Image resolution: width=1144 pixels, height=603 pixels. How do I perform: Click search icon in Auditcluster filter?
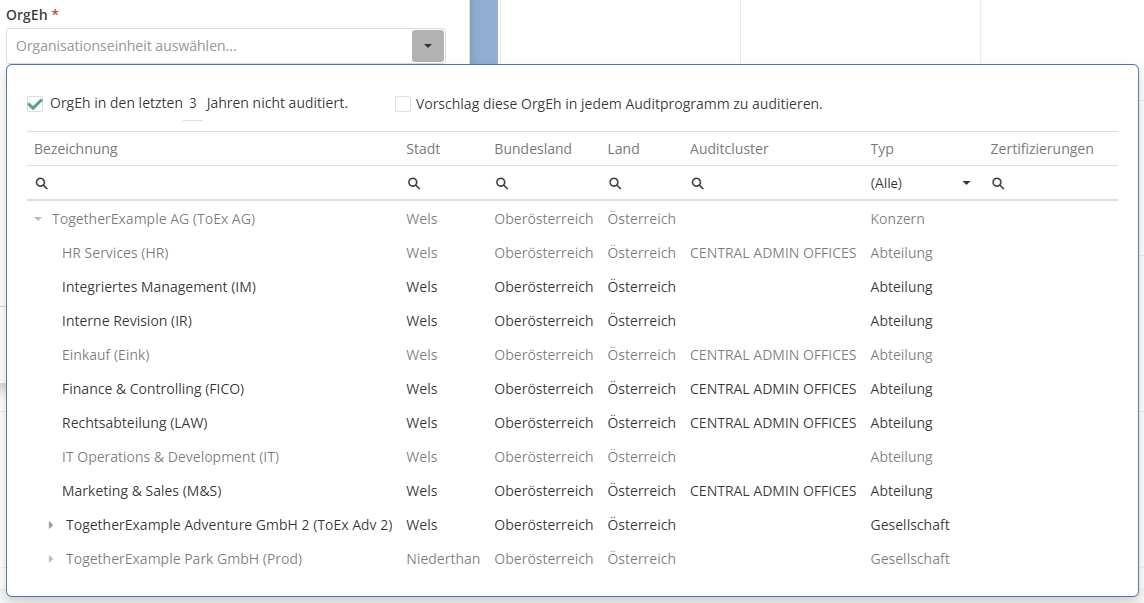[x=697, y=184]
